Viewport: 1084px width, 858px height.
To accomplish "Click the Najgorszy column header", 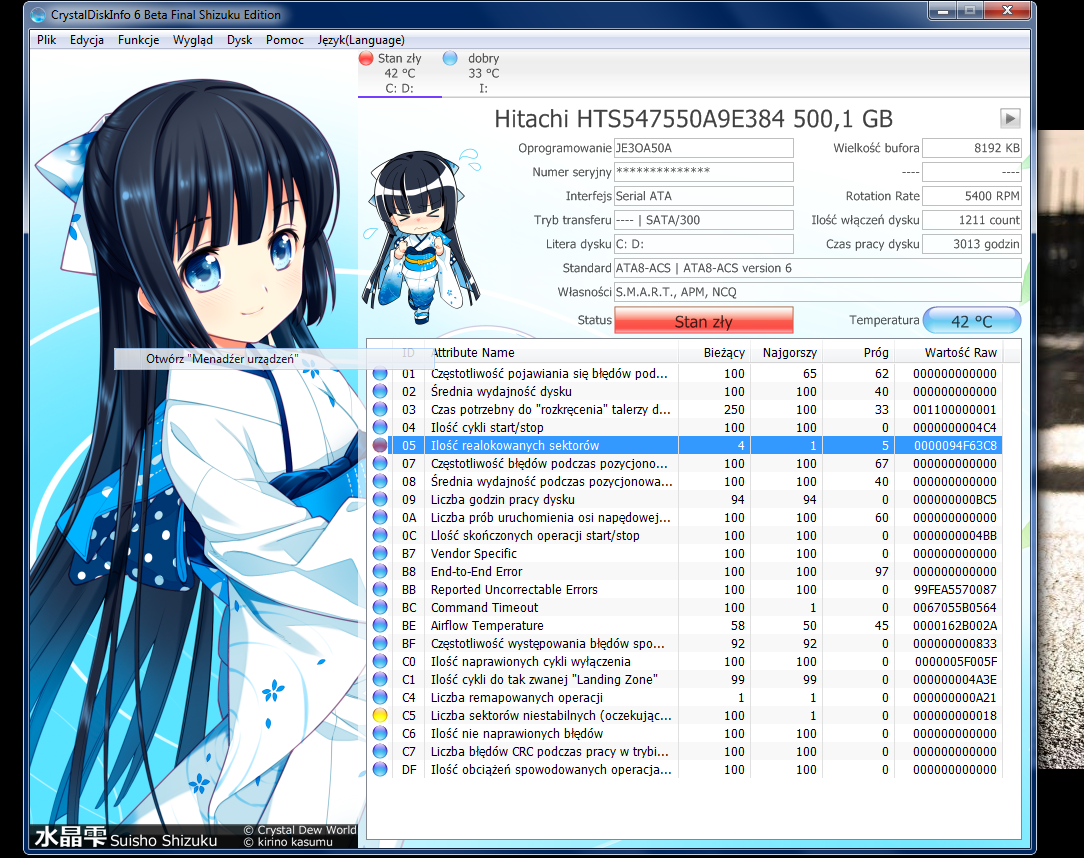I will (x=789, y=353).
